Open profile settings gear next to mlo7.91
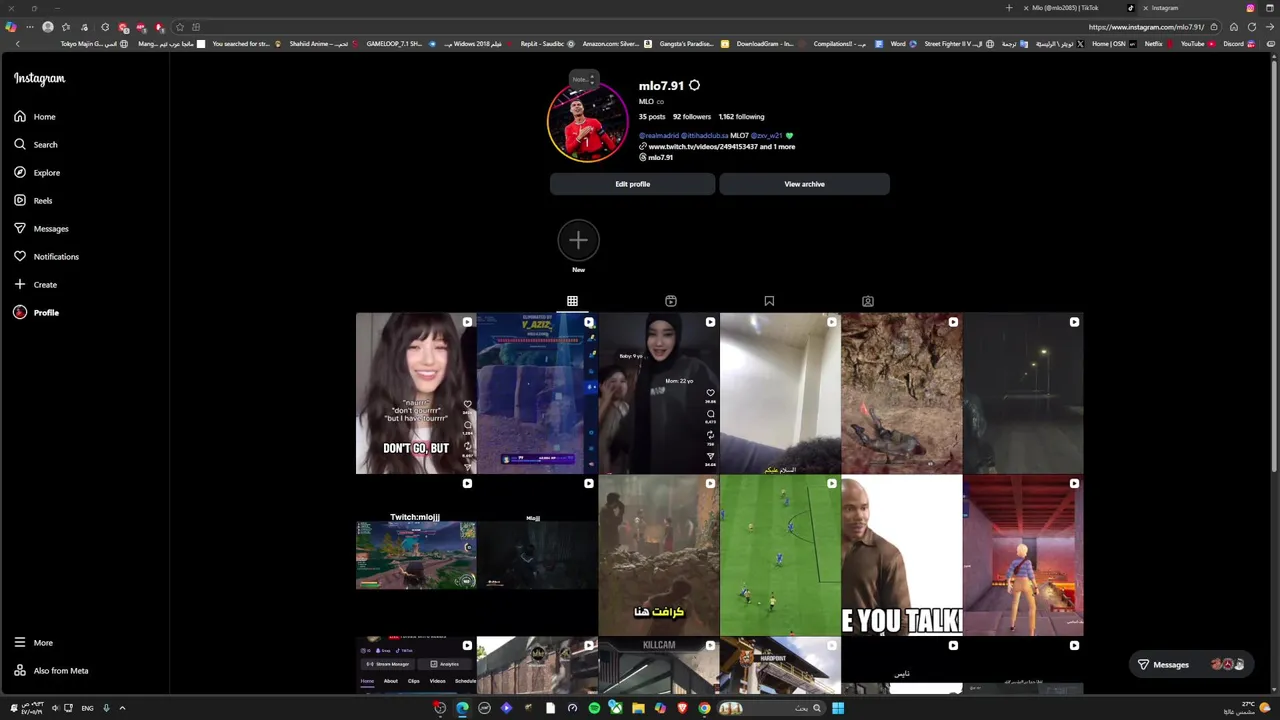 pos(694,85)
